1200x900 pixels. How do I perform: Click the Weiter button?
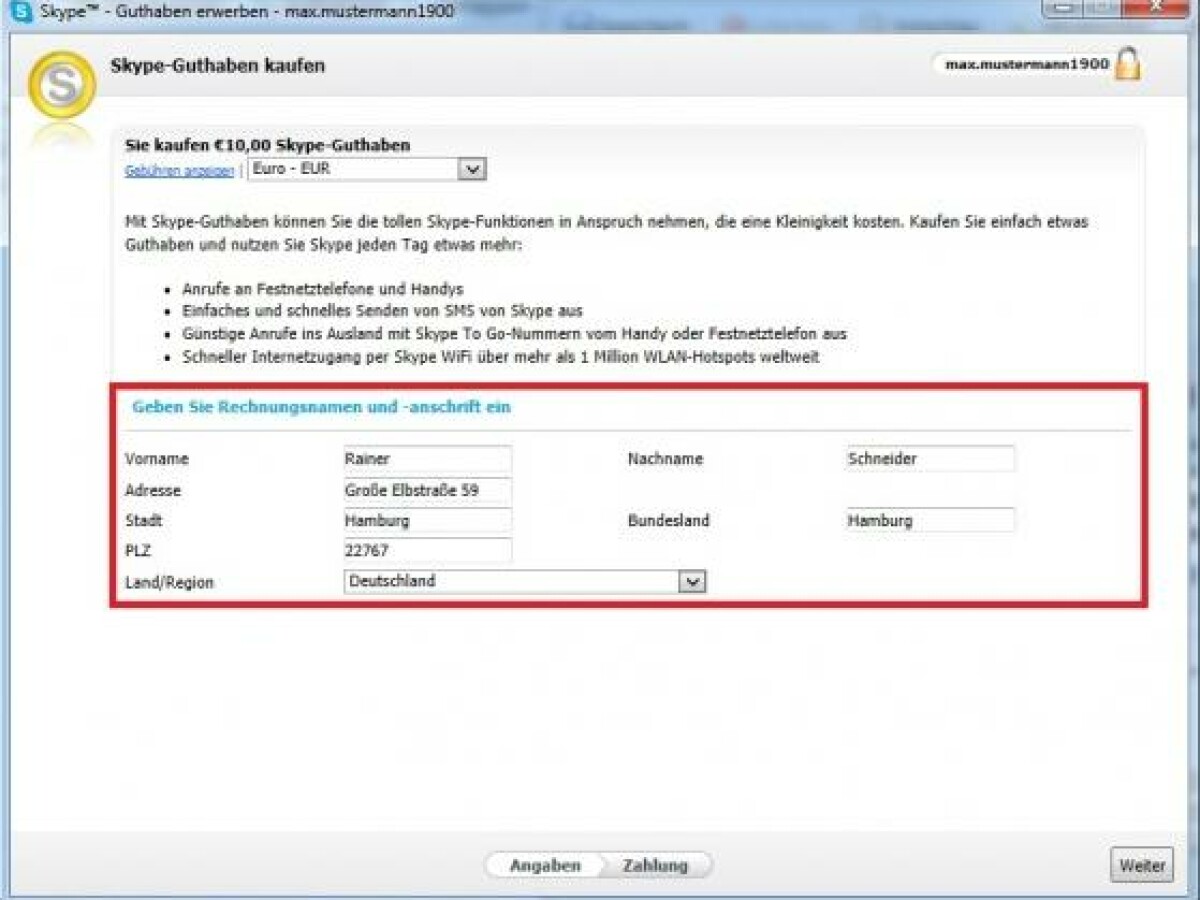pos(1142,865)
